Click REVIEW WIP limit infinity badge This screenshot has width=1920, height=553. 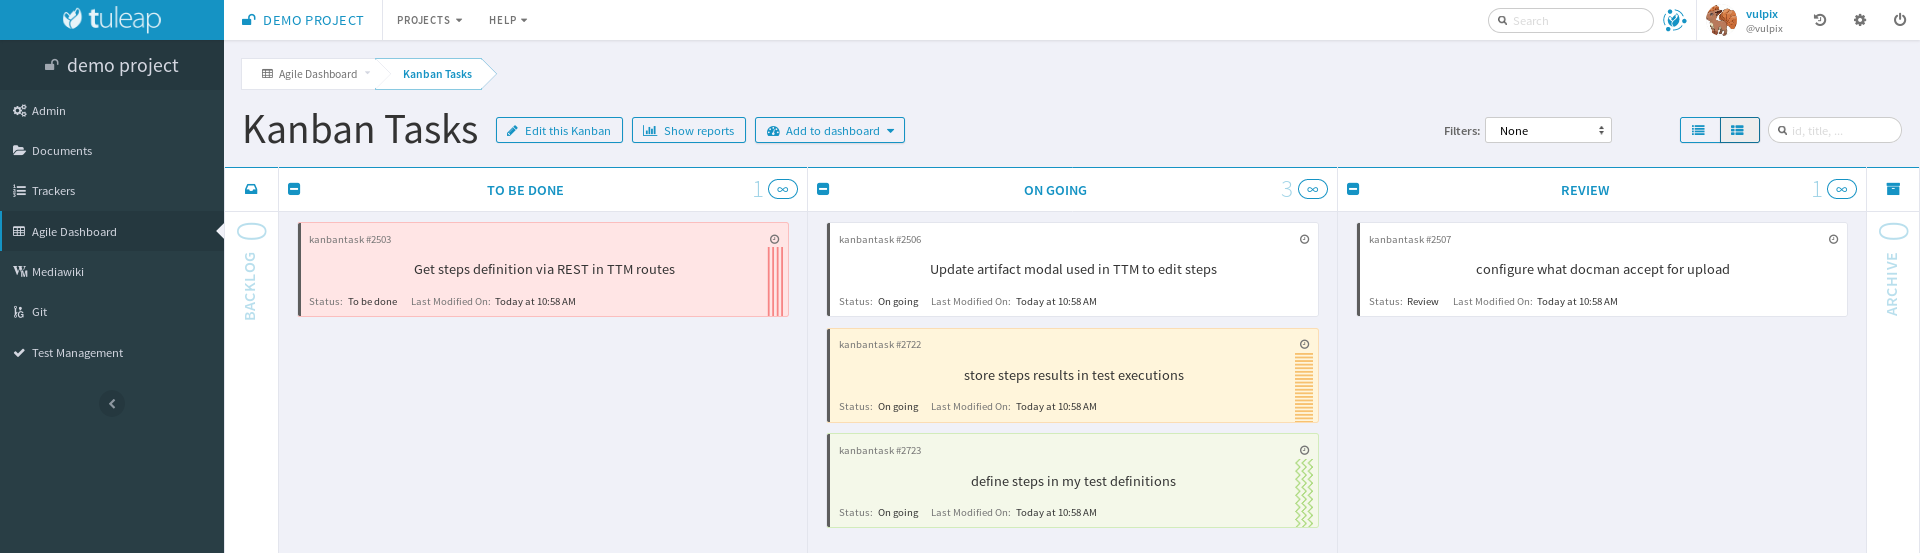coord(1842,189)
